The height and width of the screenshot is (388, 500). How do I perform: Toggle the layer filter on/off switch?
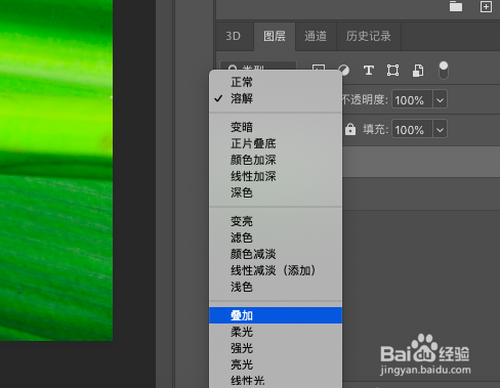443,70
